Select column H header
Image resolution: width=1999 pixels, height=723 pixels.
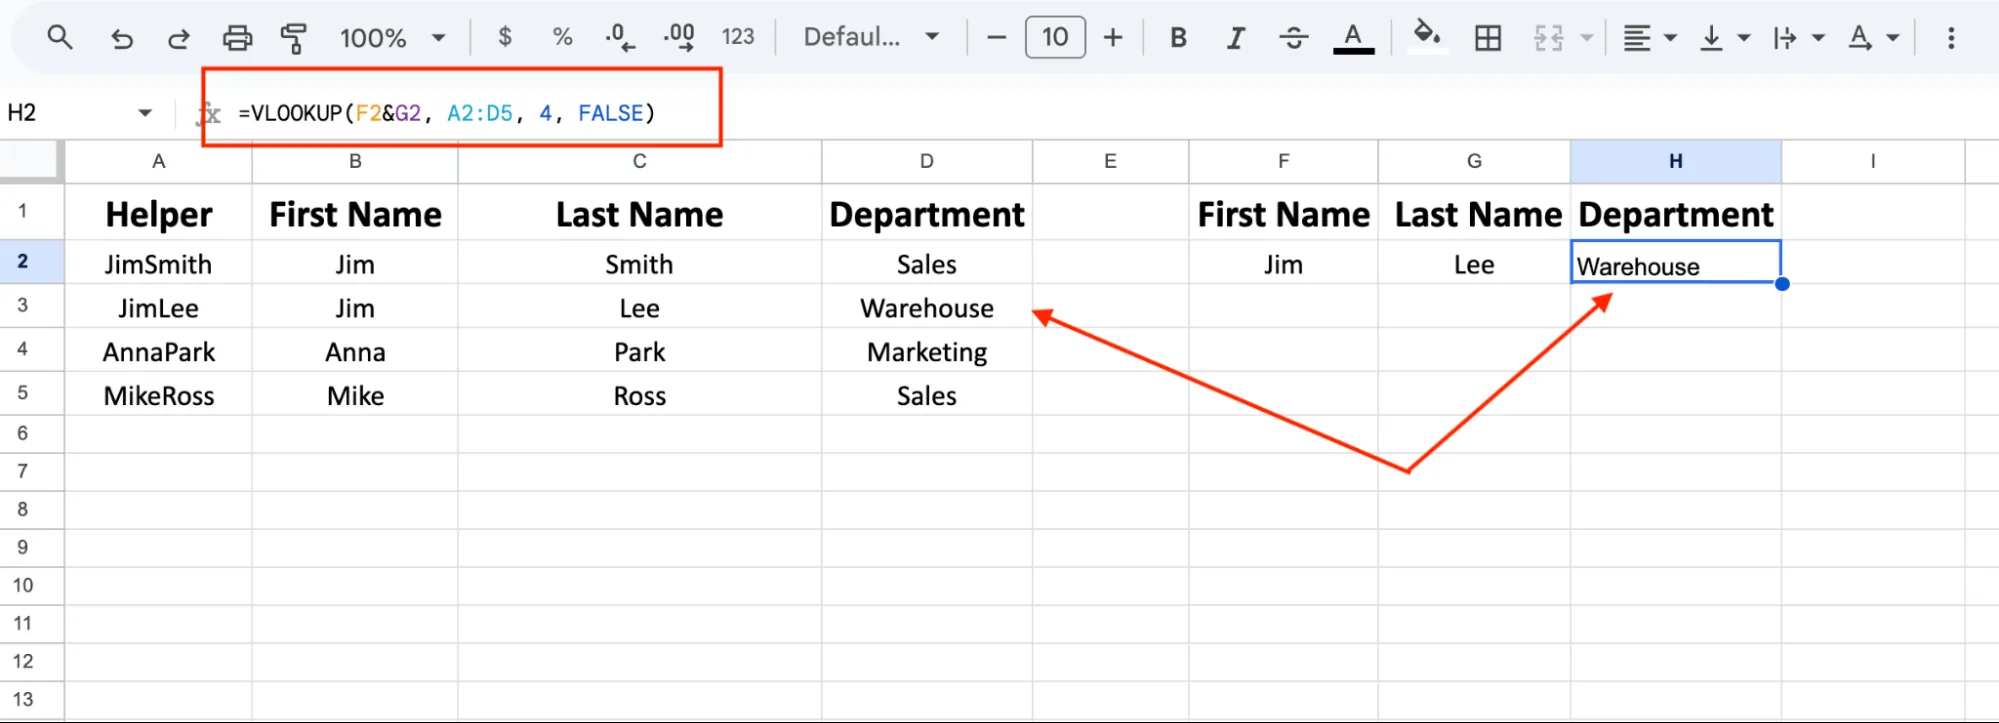click(x=1676, y=161)
